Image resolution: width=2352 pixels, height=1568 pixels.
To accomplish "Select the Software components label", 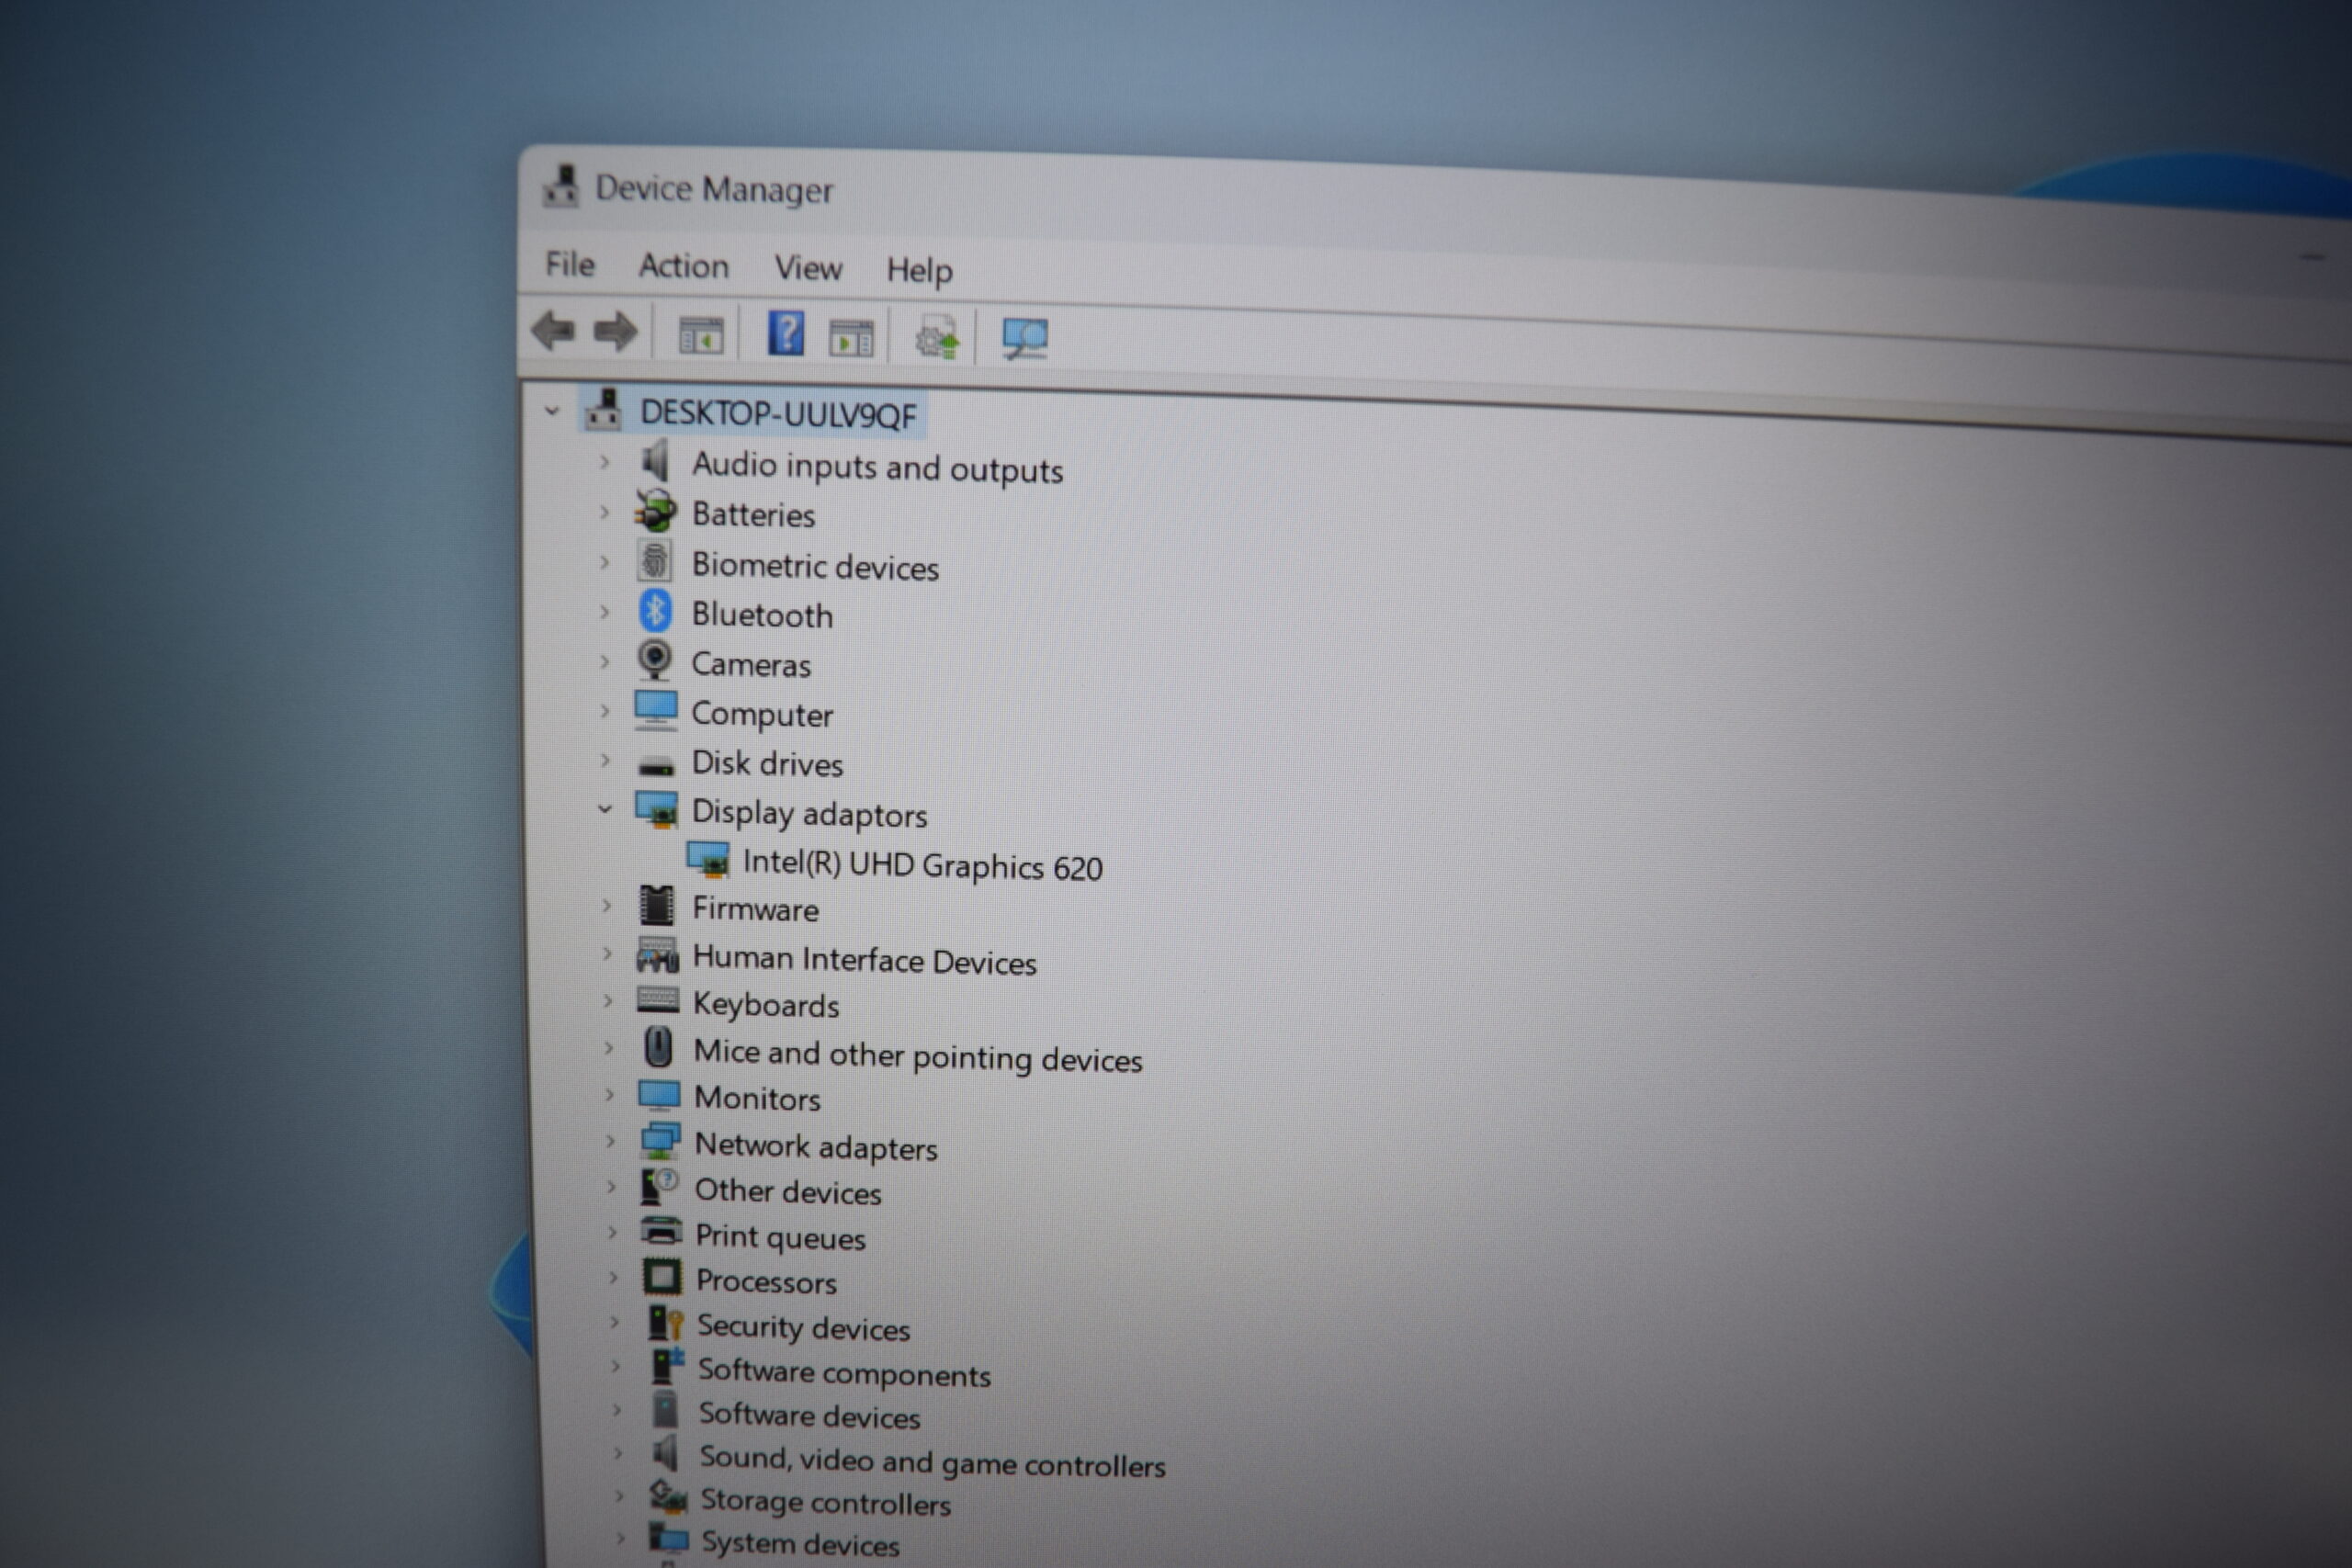I will click(x=844, y=1373).
